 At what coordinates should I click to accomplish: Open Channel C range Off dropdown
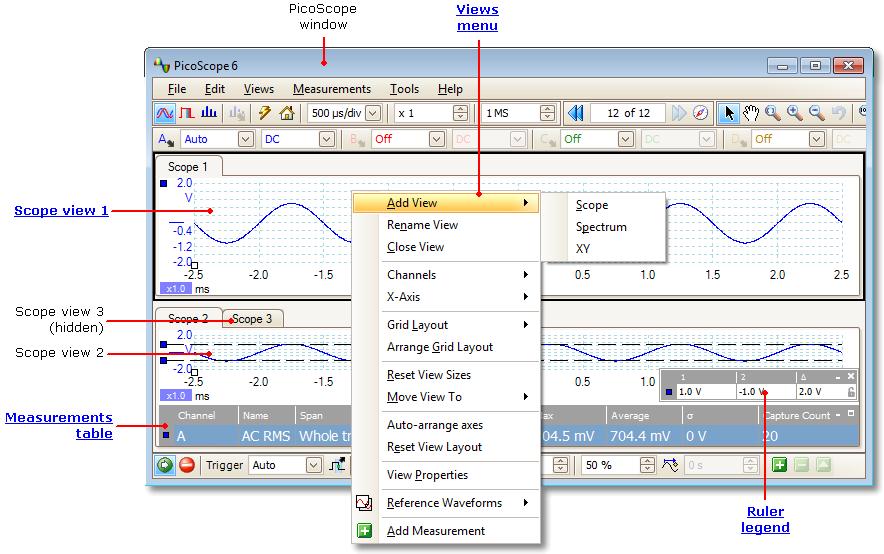pyautogui.click(x=626, y=139)
